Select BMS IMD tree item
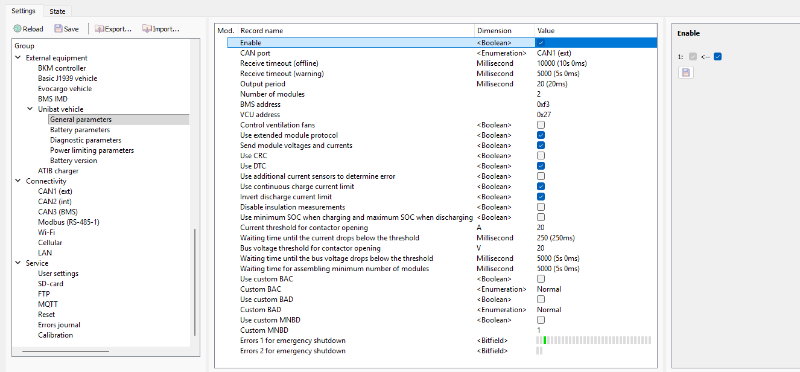 coord(53,99)
